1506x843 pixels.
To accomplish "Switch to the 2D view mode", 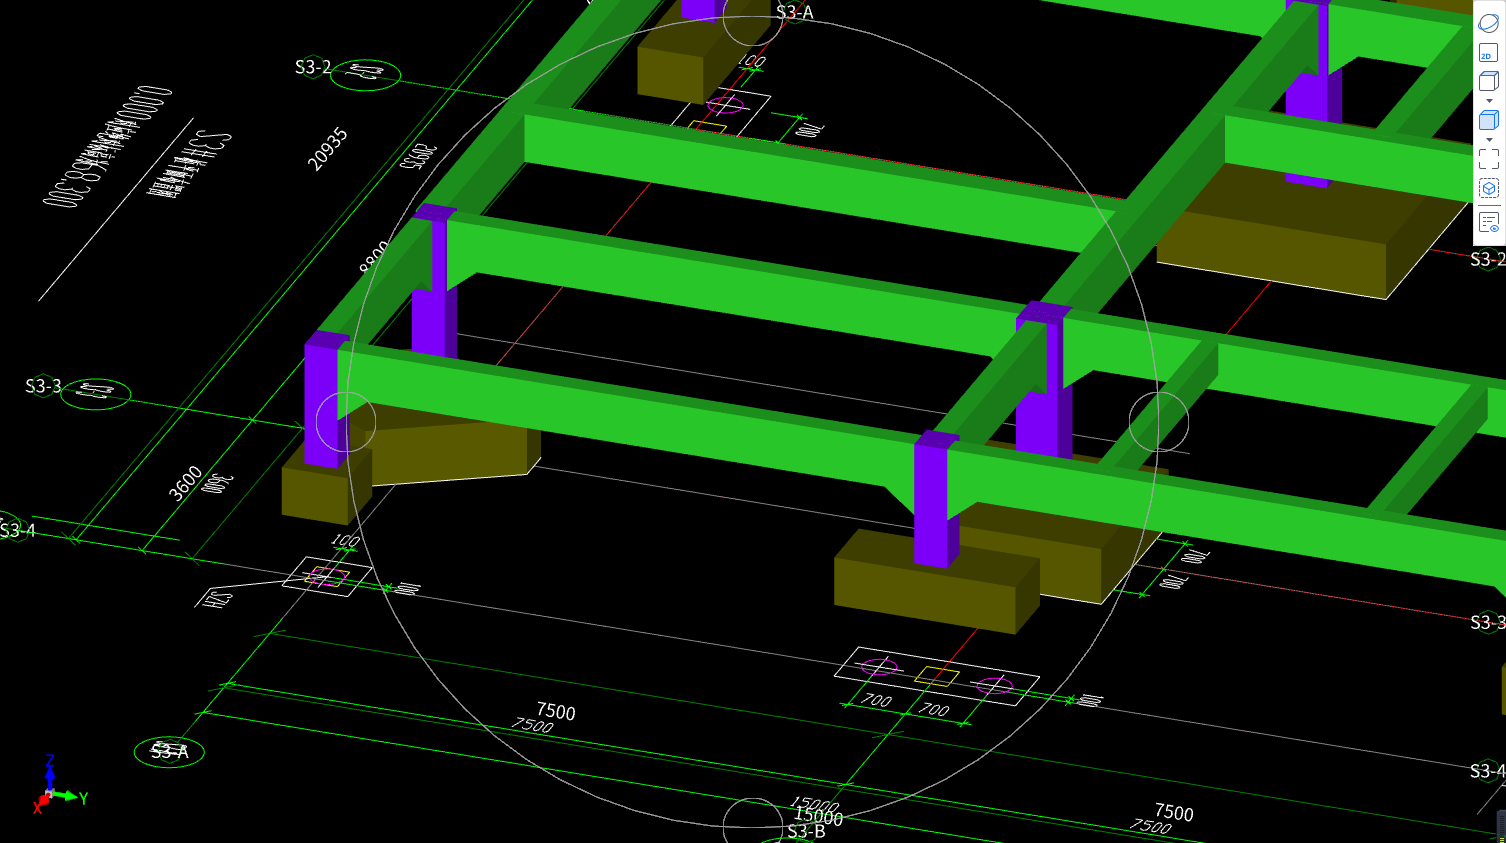I will coord(1488,53).
